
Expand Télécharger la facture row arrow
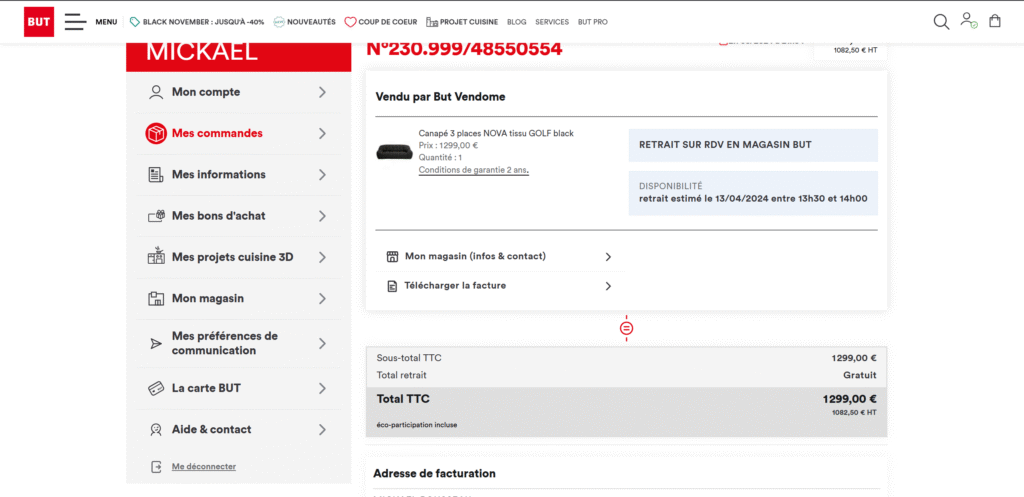tap(608, 286)
